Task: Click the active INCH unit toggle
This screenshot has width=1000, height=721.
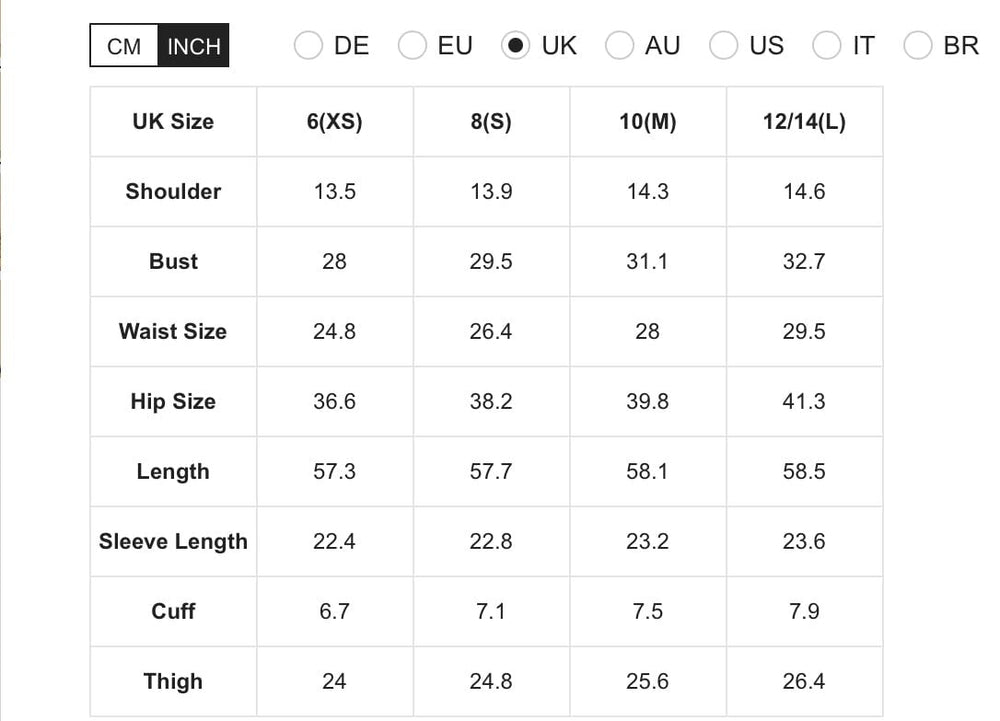Action: pos(193,45)
